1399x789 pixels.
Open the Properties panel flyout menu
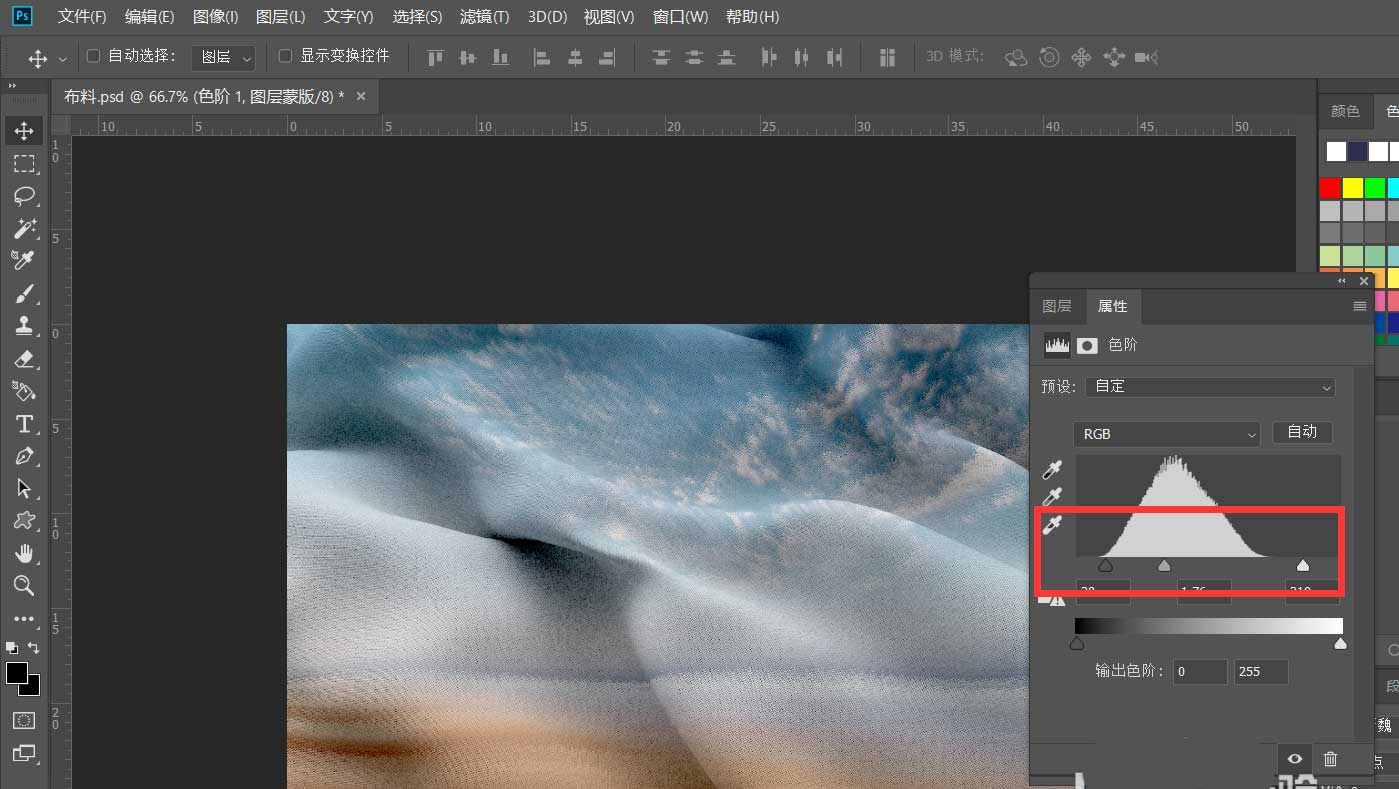point(1359,306)
